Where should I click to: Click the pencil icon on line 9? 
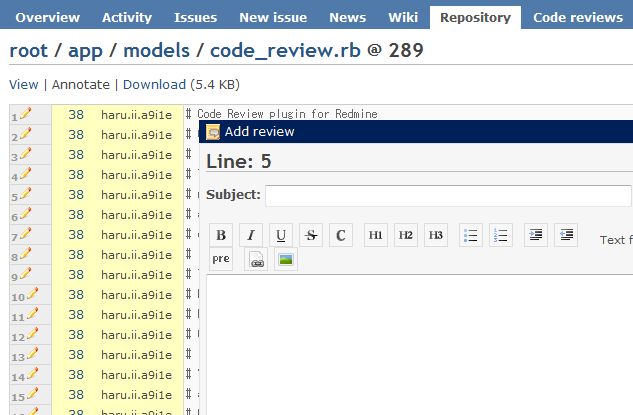[26, 274]
